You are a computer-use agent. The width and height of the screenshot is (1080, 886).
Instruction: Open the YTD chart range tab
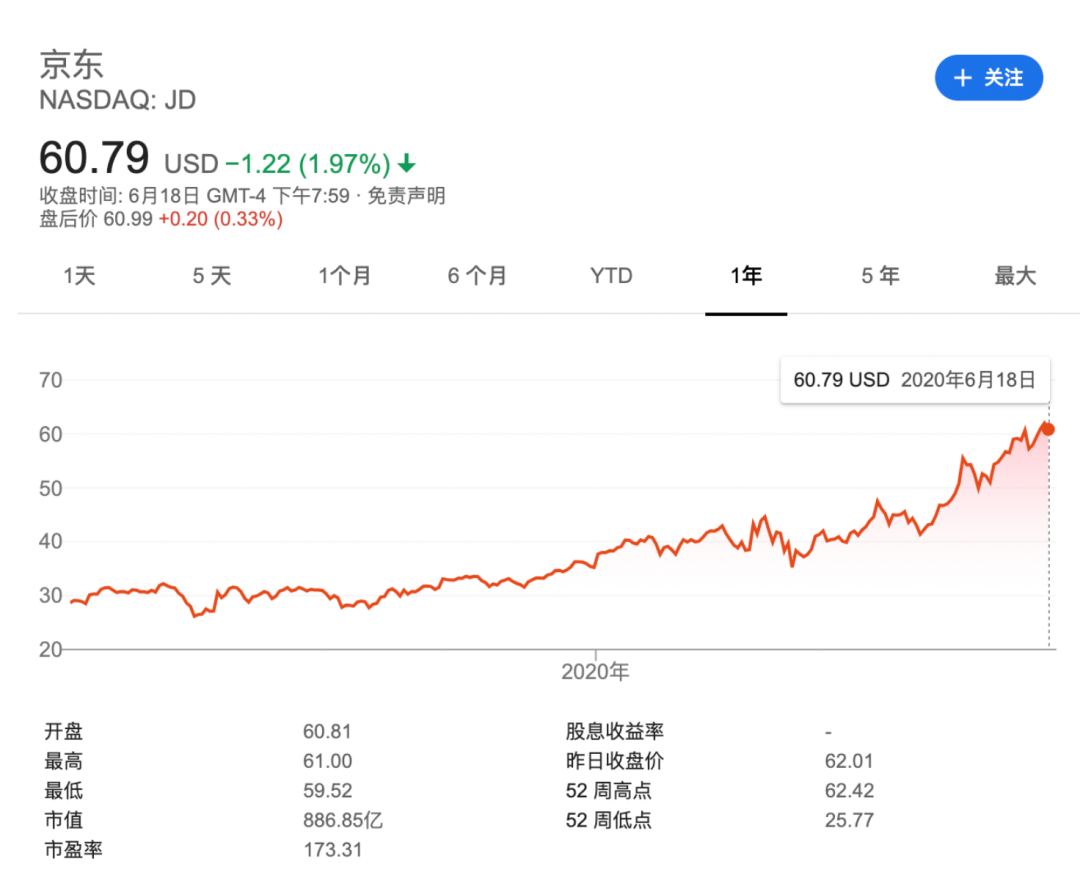point(611,276)
